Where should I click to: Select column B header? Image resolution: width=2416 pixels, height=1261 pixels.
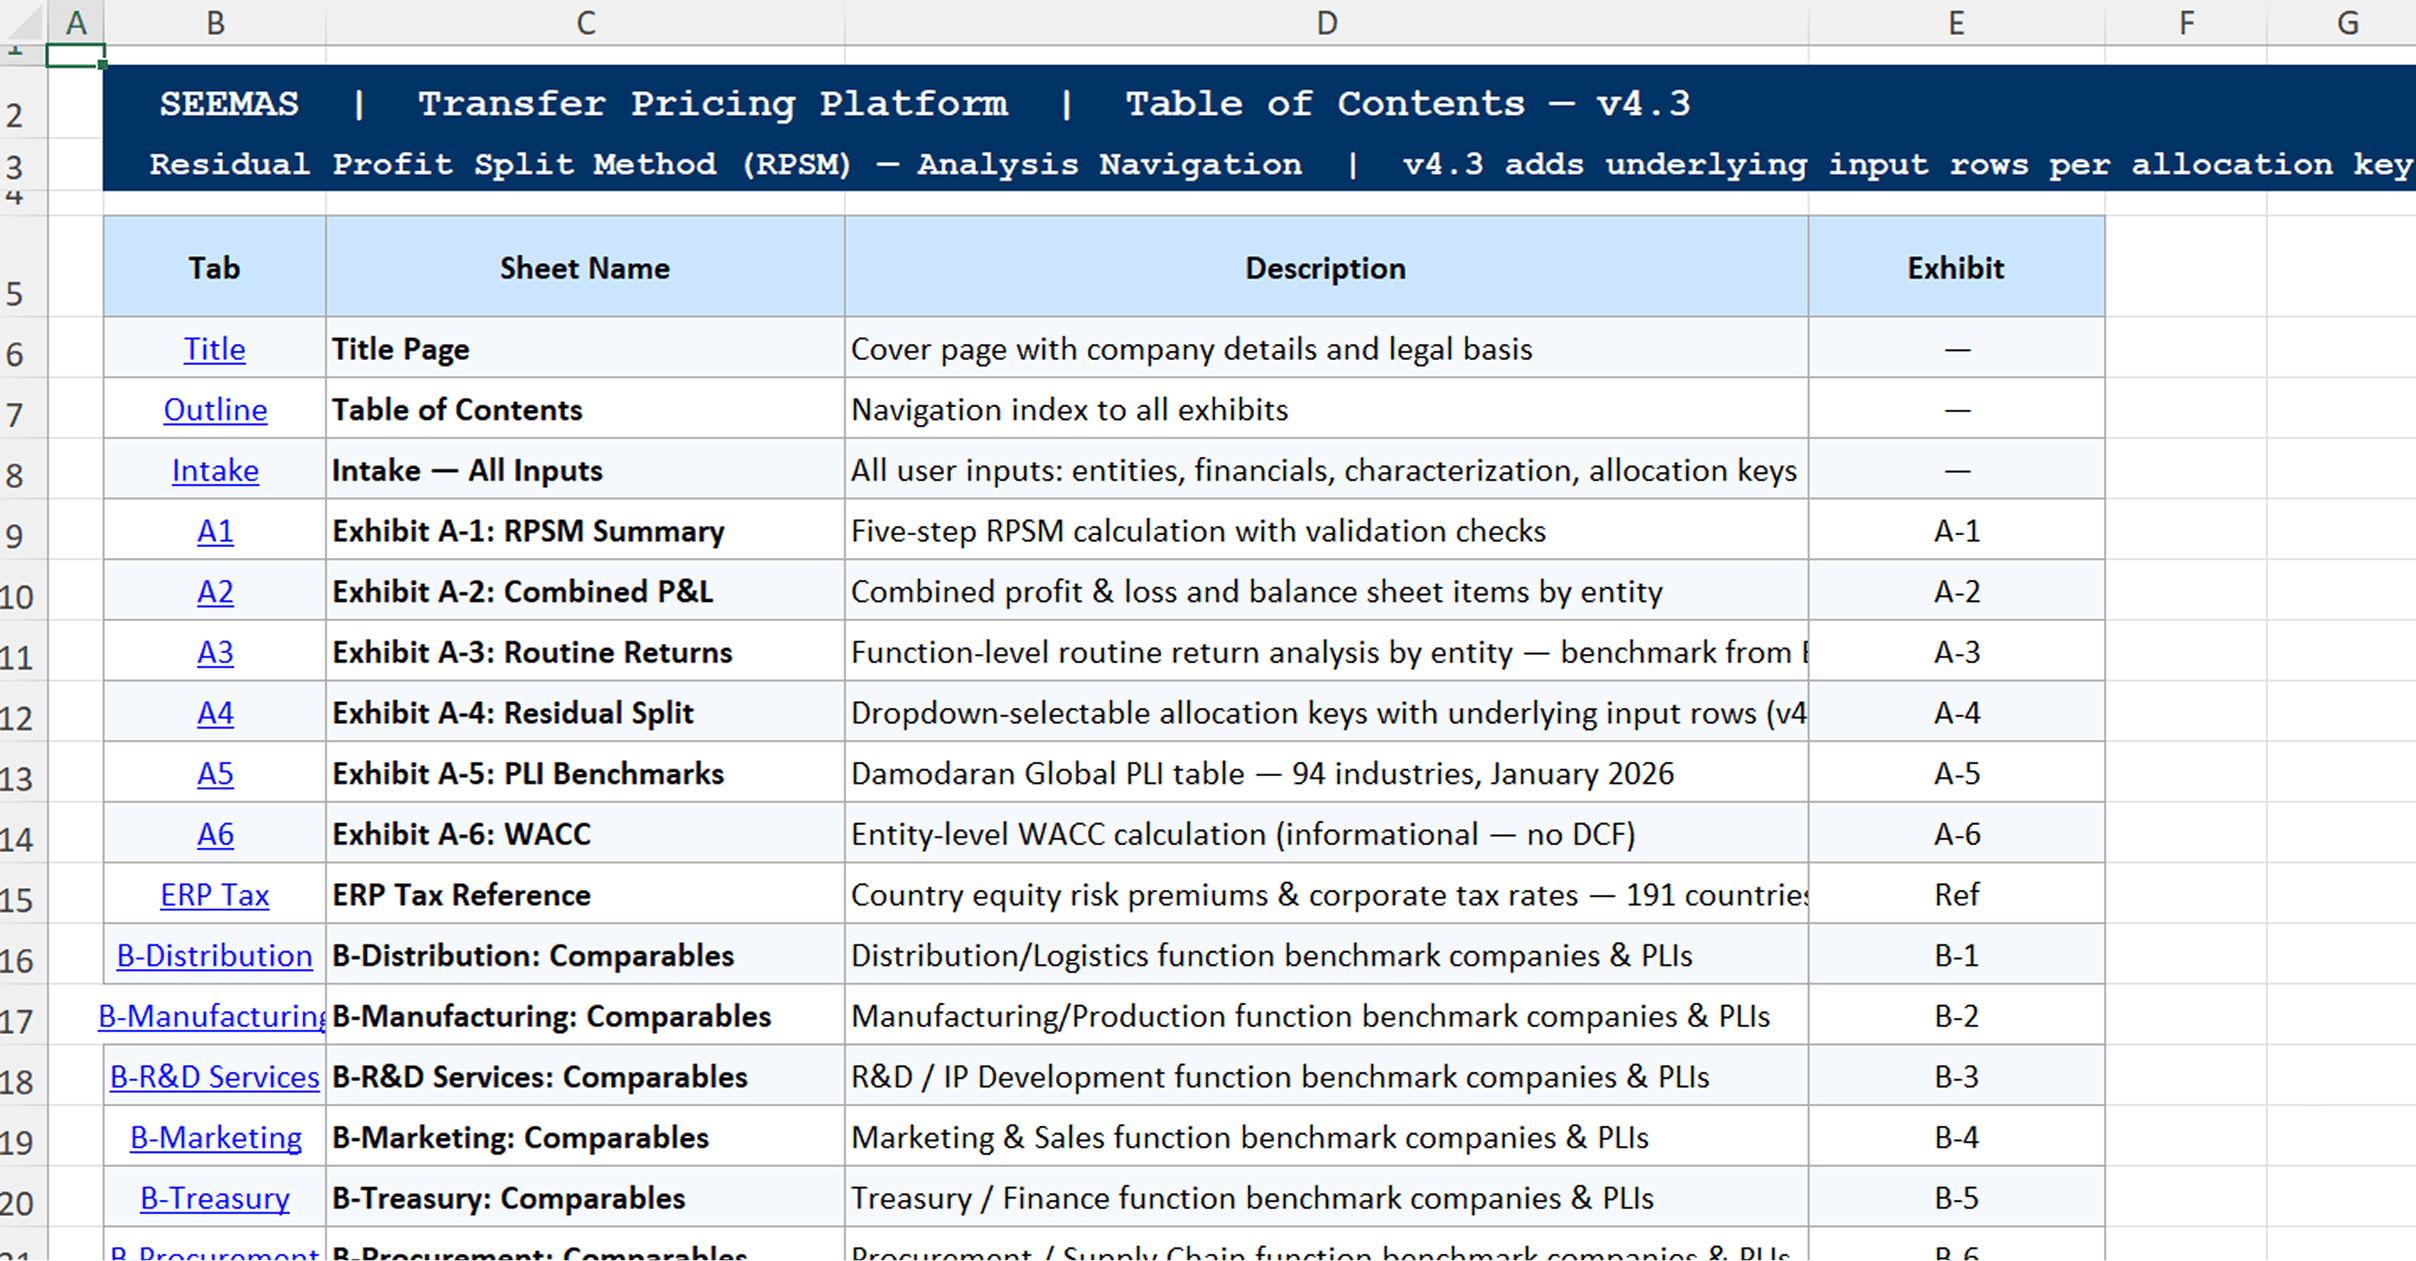coord(215,22)
